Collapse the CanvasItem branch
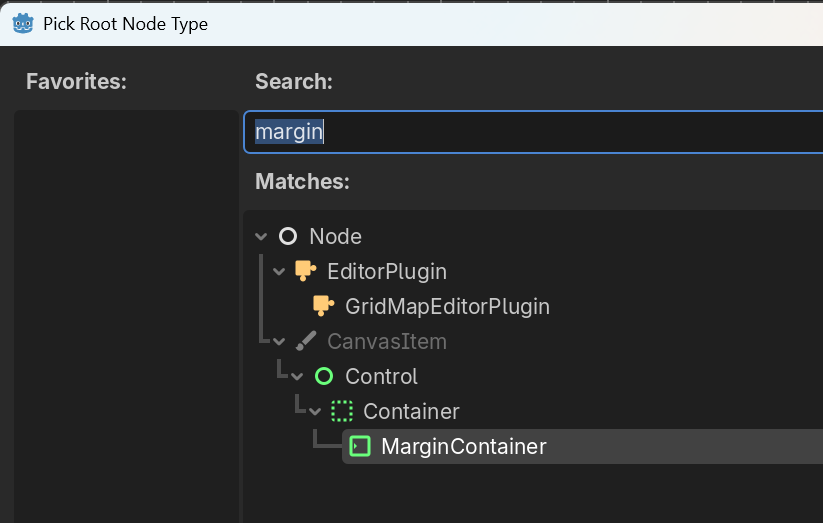823x523 pixels. point(279,341)
